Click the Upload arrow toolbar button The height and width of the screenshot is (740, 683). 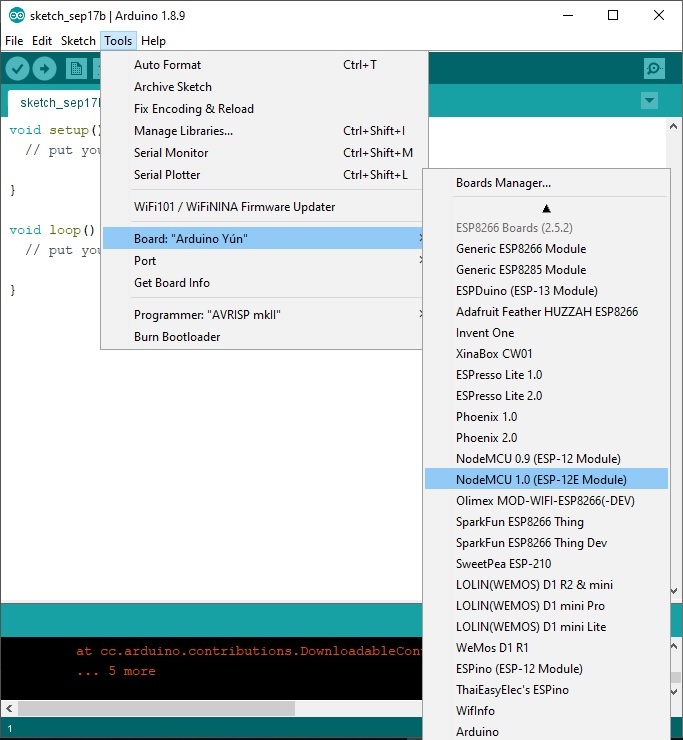click(x=44, y=69)
